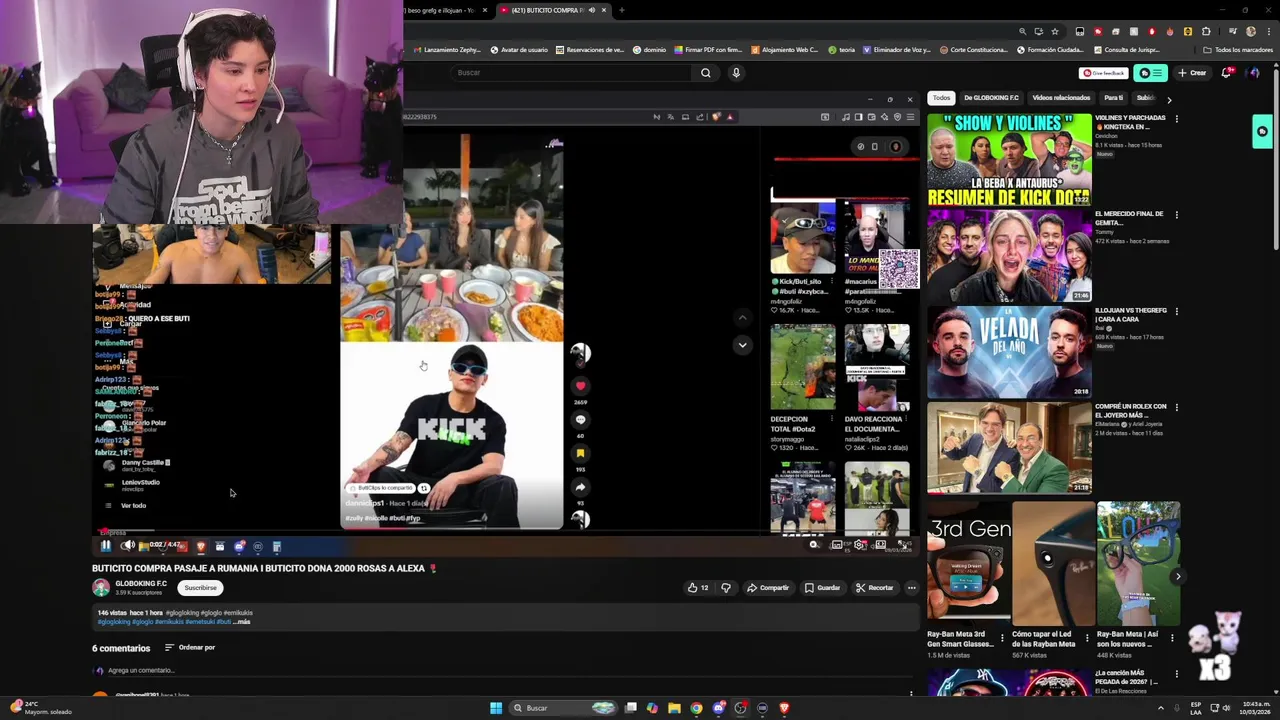
Task: Open options for Violines y Parchadas video
Action: (1176, 119)
